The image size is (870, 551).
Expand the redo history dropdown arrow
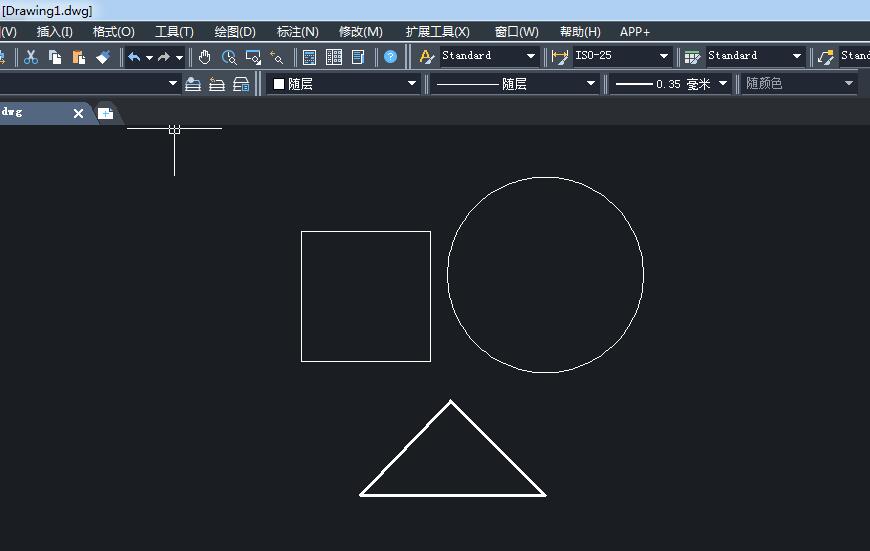point(179,57)
